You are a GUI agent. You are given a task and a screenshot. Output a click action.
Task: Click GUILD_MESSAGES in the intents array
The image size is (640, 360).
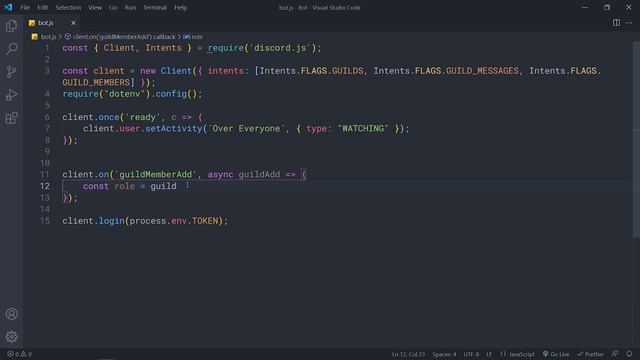pos(482,71)
